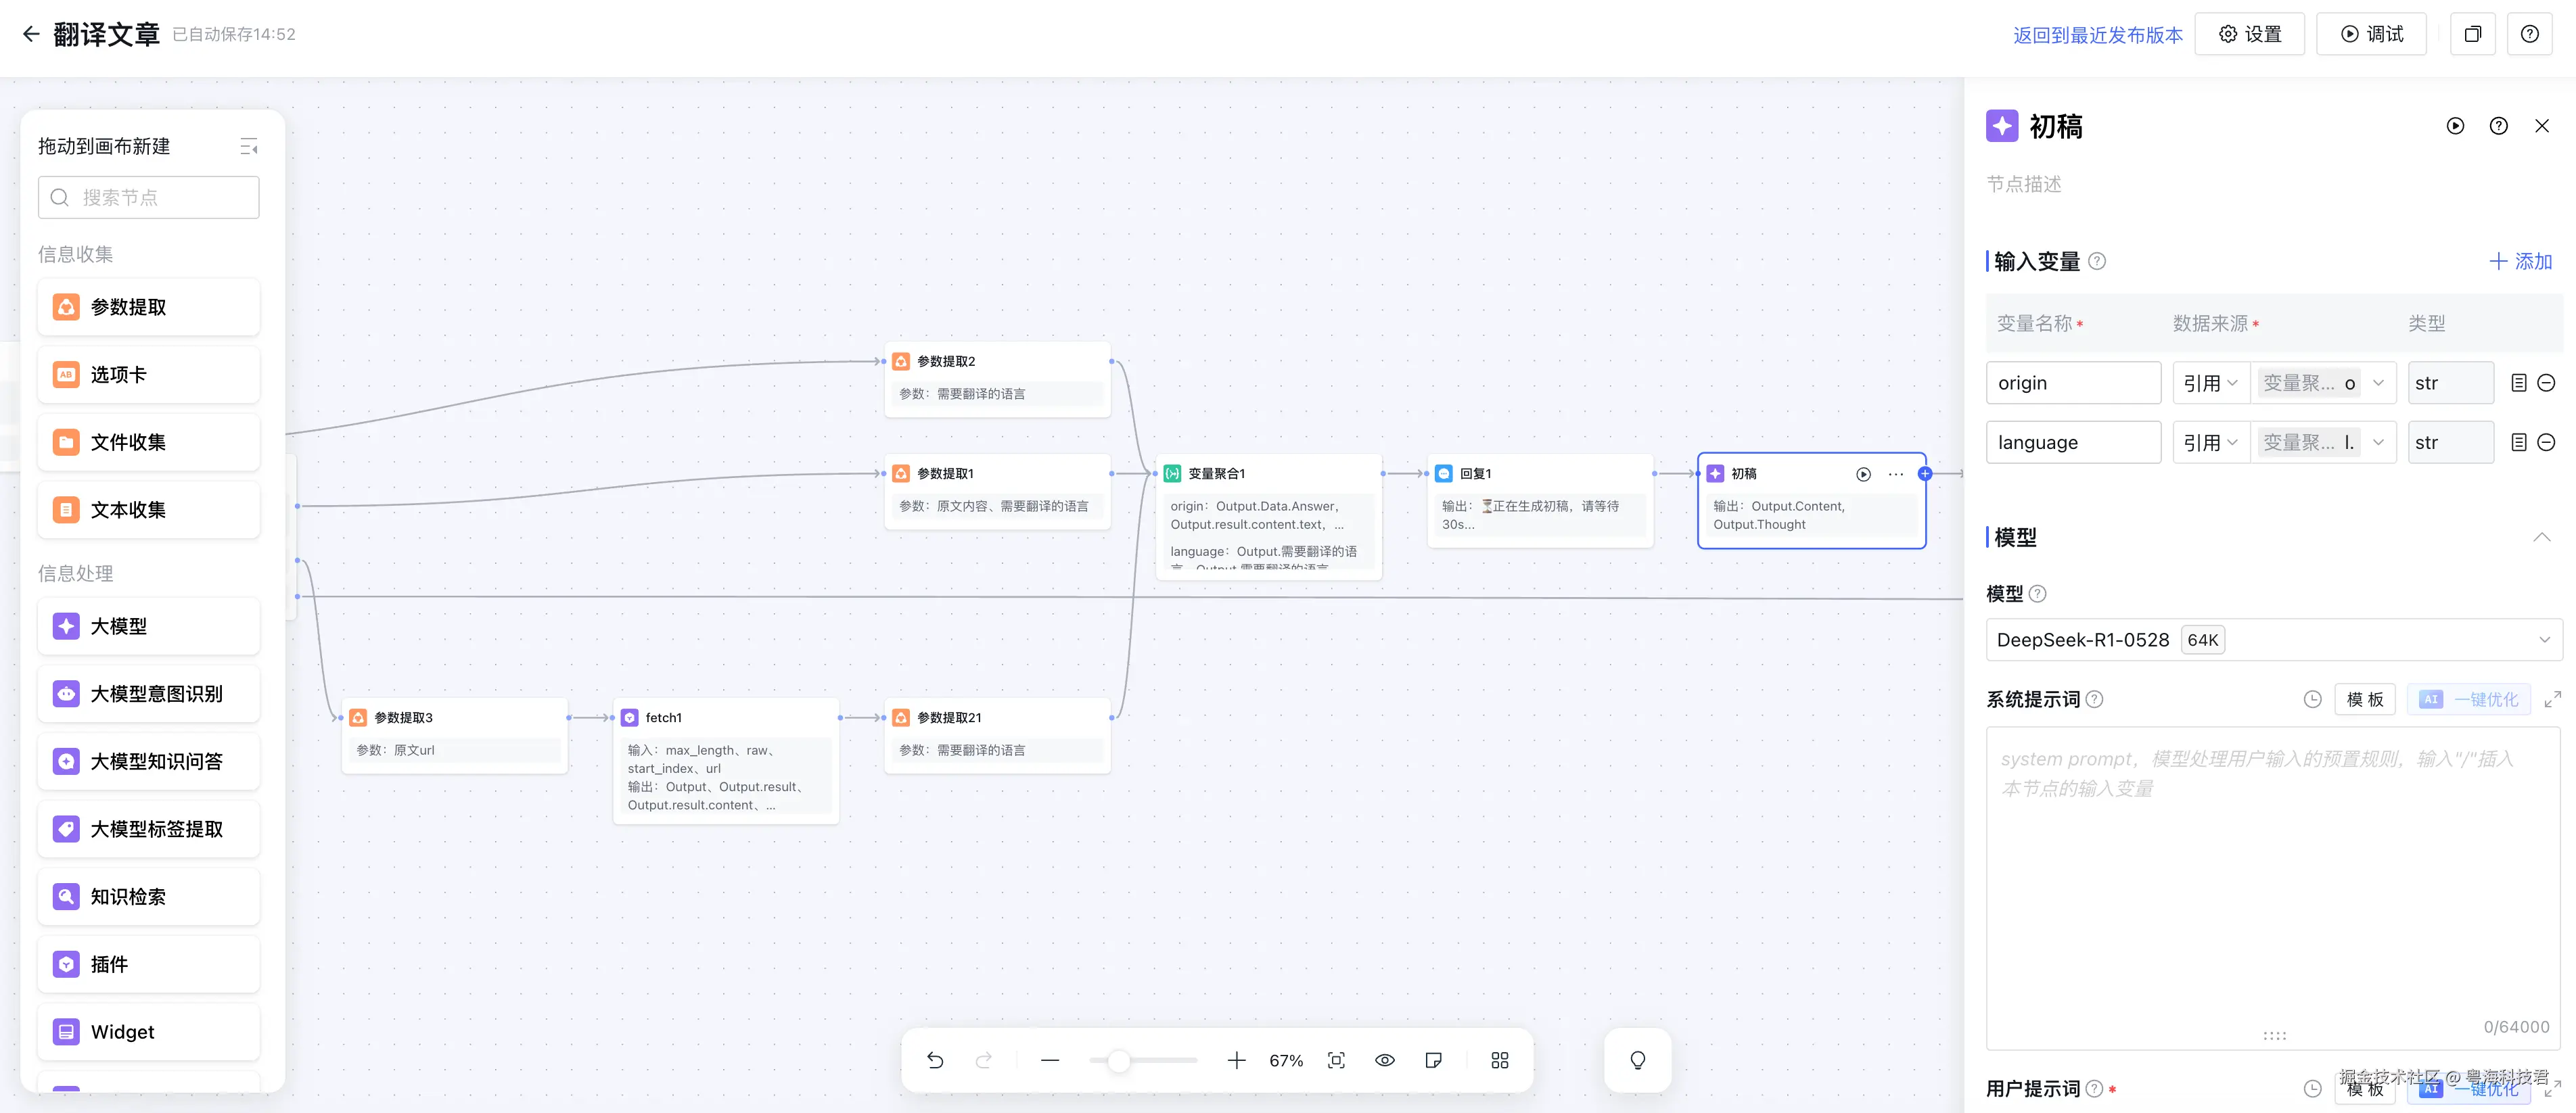Image resolution: width=2576 pixels, height=1113 pixels.
Task: Click the minus icon to remove origin variable
Action: tap(2546, 383)
